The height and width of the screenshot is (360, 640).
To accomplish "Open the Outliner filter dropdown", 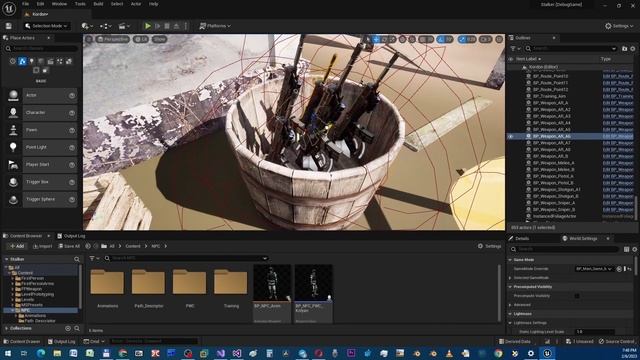I will pos(515,49).
